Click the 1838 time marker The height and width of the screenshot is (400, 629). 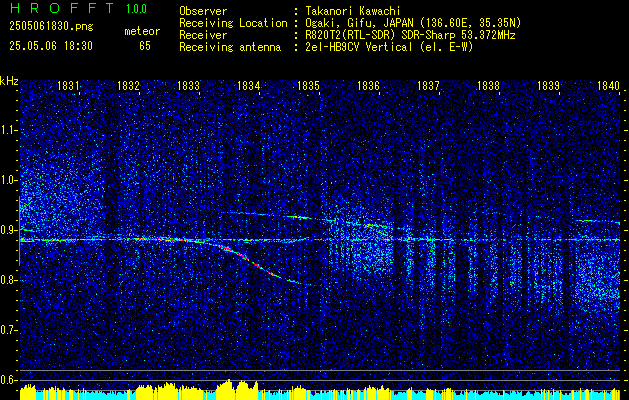click(489, 85)
